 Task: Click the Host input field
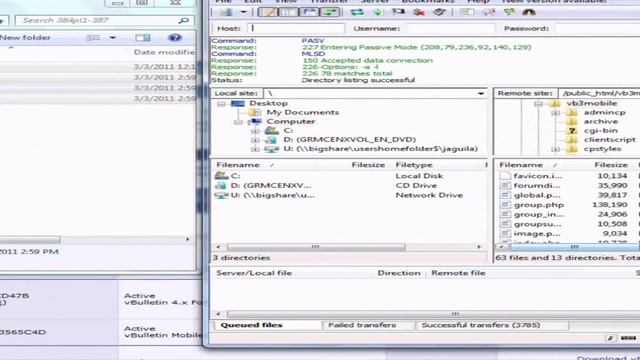point(297,29)
